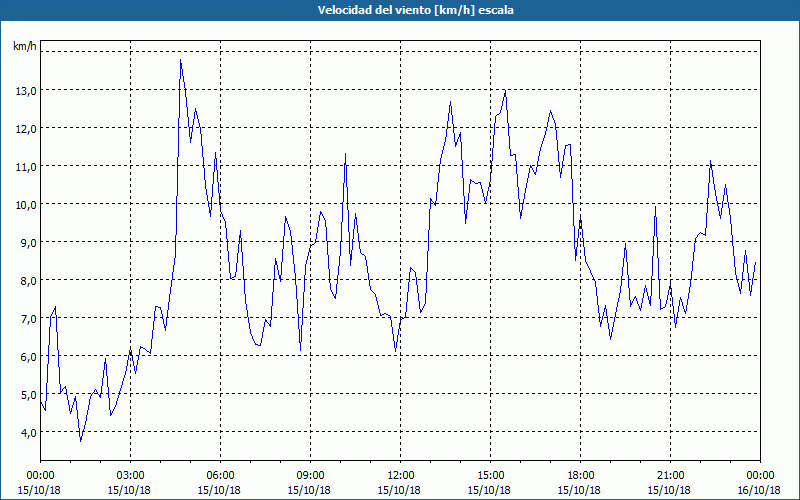Screen dimensions: 800x500
Task: Click the '21:00' time axis label
Action: (x=670, y=476)
